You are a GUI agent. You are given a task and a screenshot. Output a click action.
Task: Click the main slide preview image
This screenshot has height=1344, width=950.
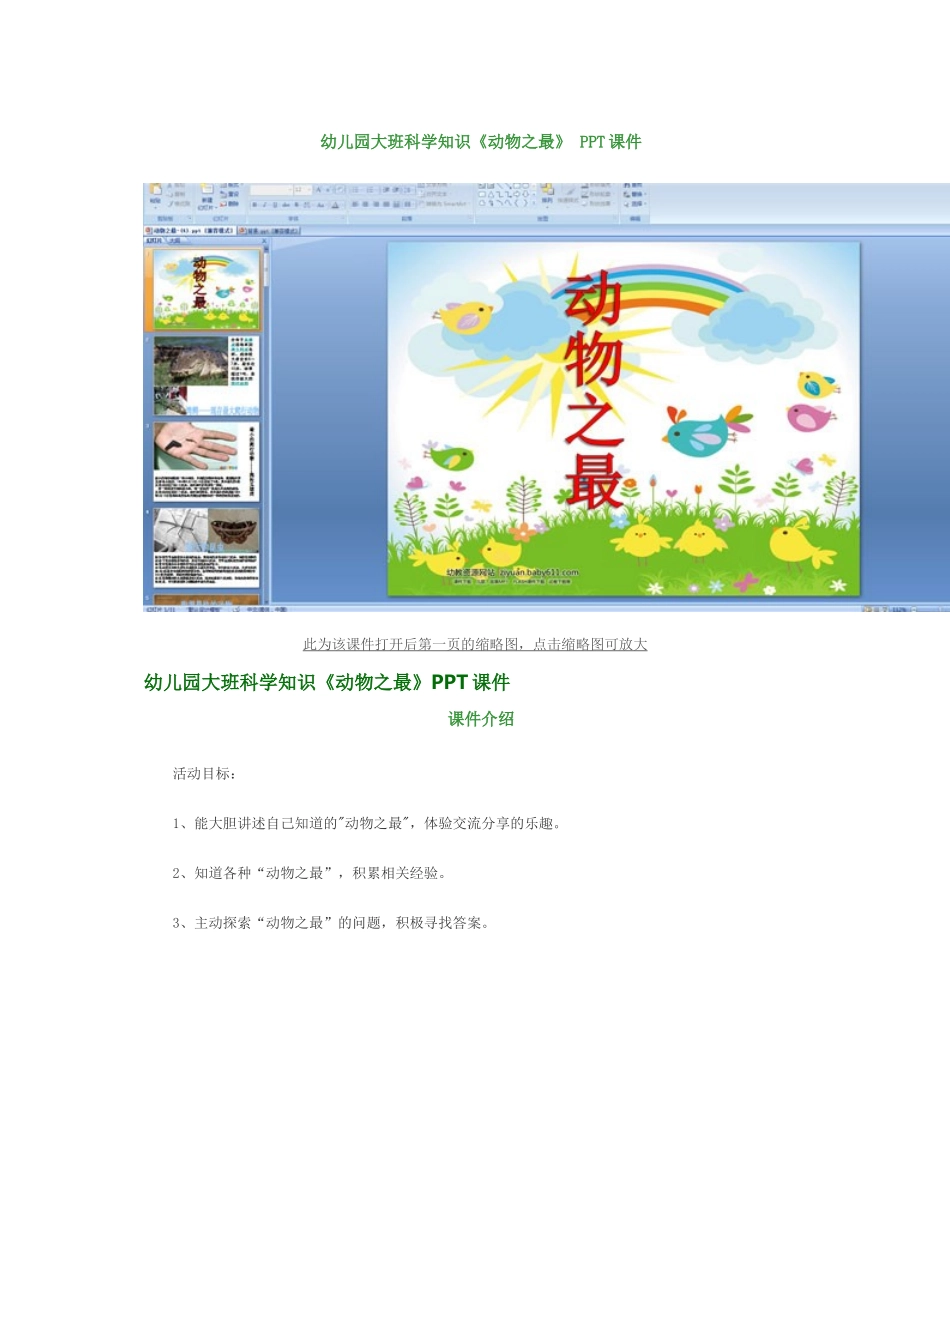coord(623,418)
